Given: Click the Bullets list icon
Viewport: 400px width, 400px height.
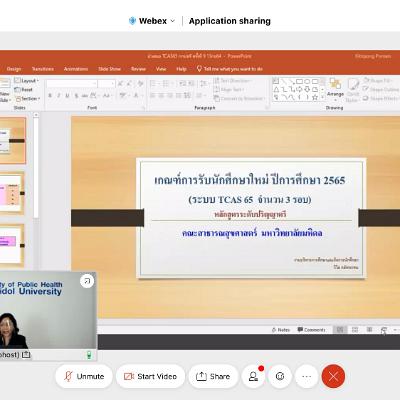Looking at the screenshot, I should coord(154,83).
